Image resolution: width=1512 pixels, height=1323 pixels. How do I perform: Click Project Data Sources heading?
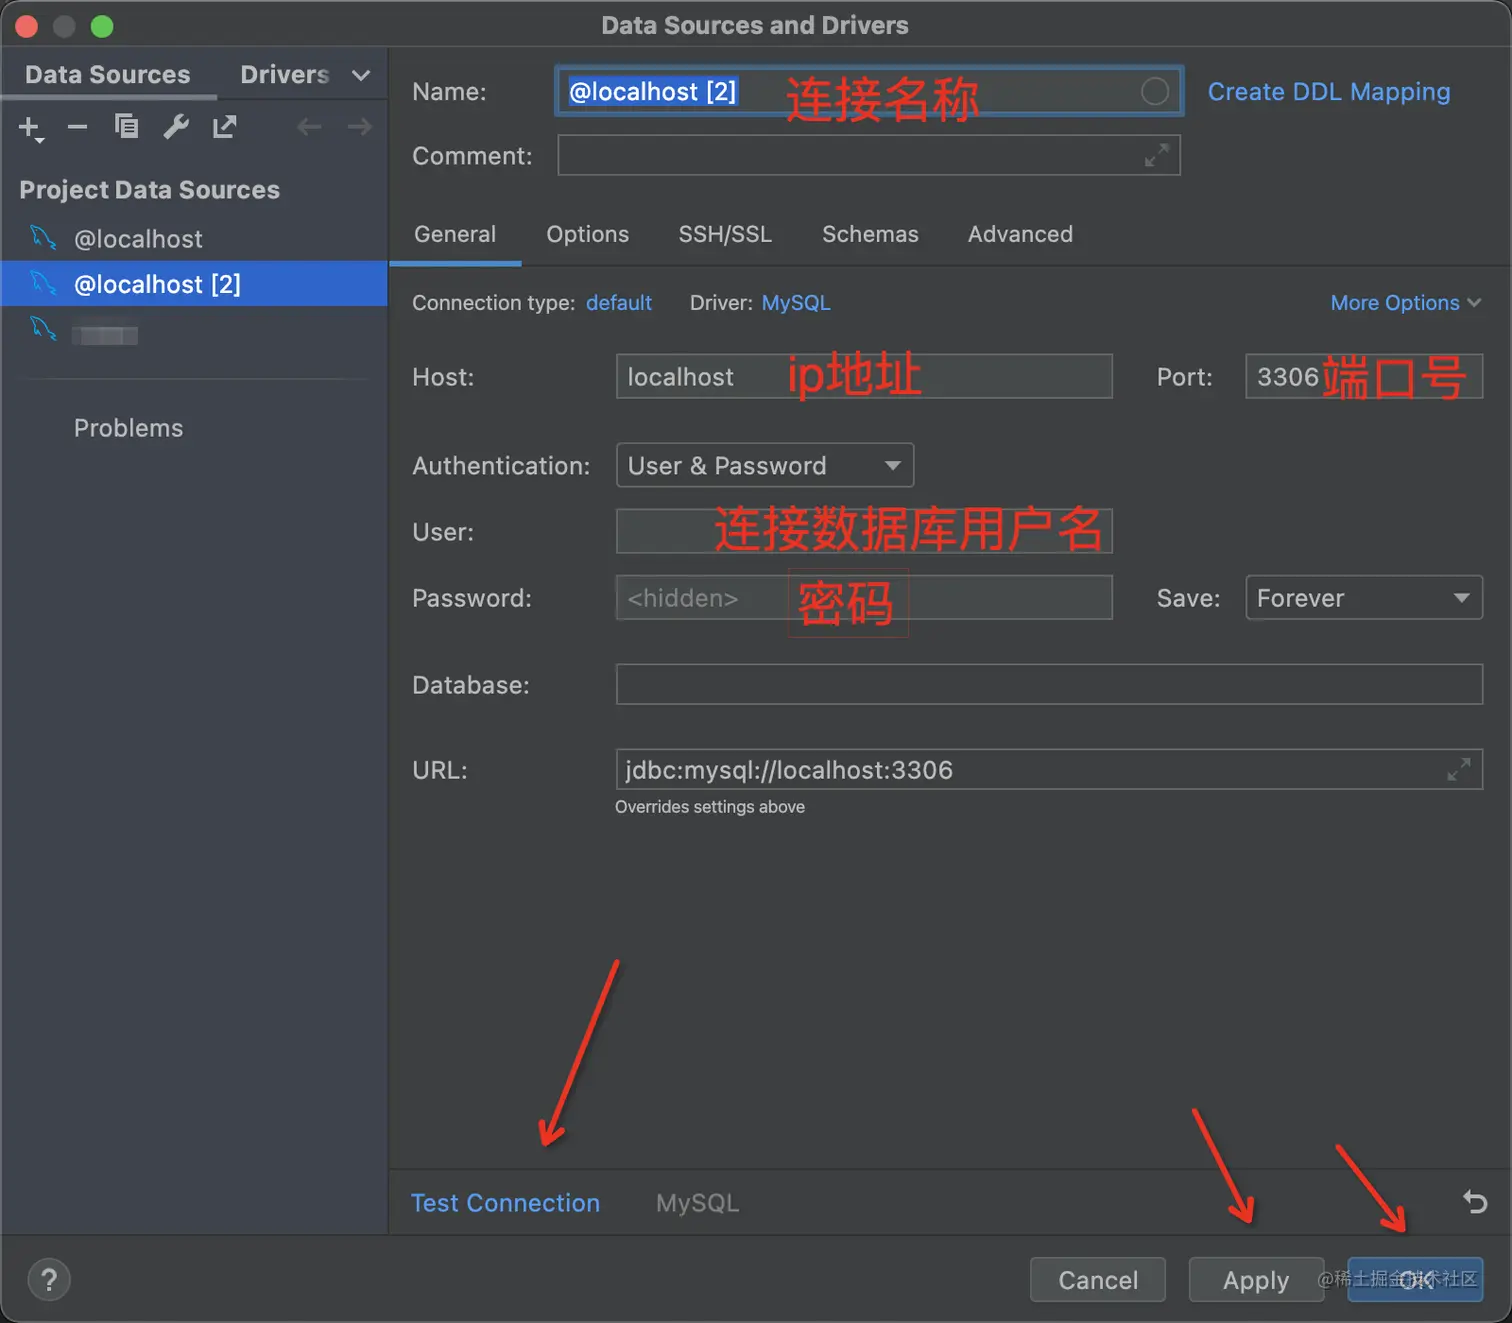coord(150,190)
